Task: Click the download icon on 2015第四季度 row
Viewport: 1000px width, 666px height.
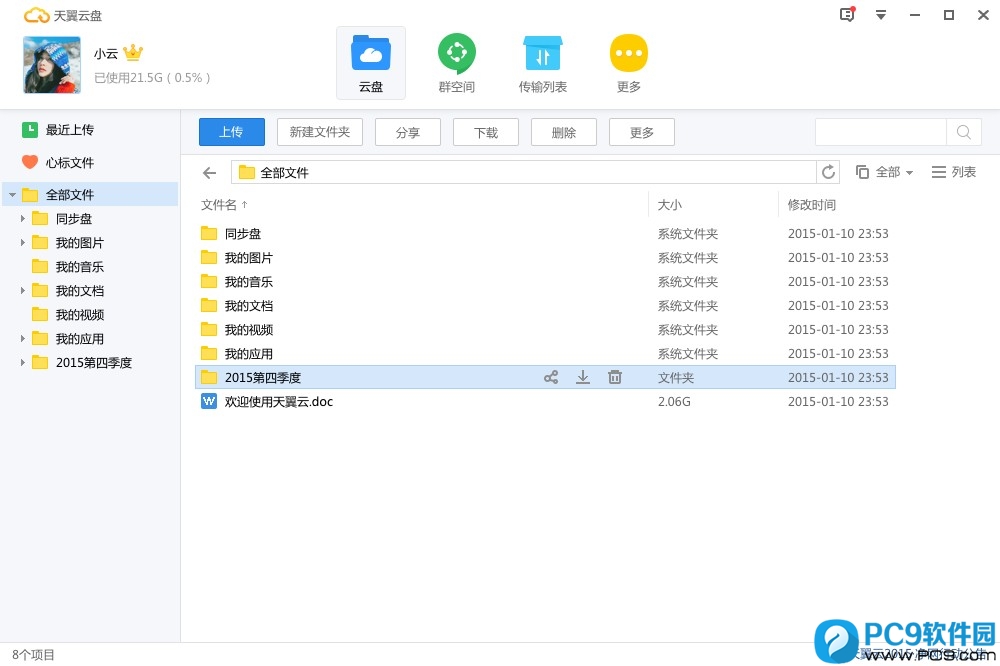Action: click(x=582, y=377)
